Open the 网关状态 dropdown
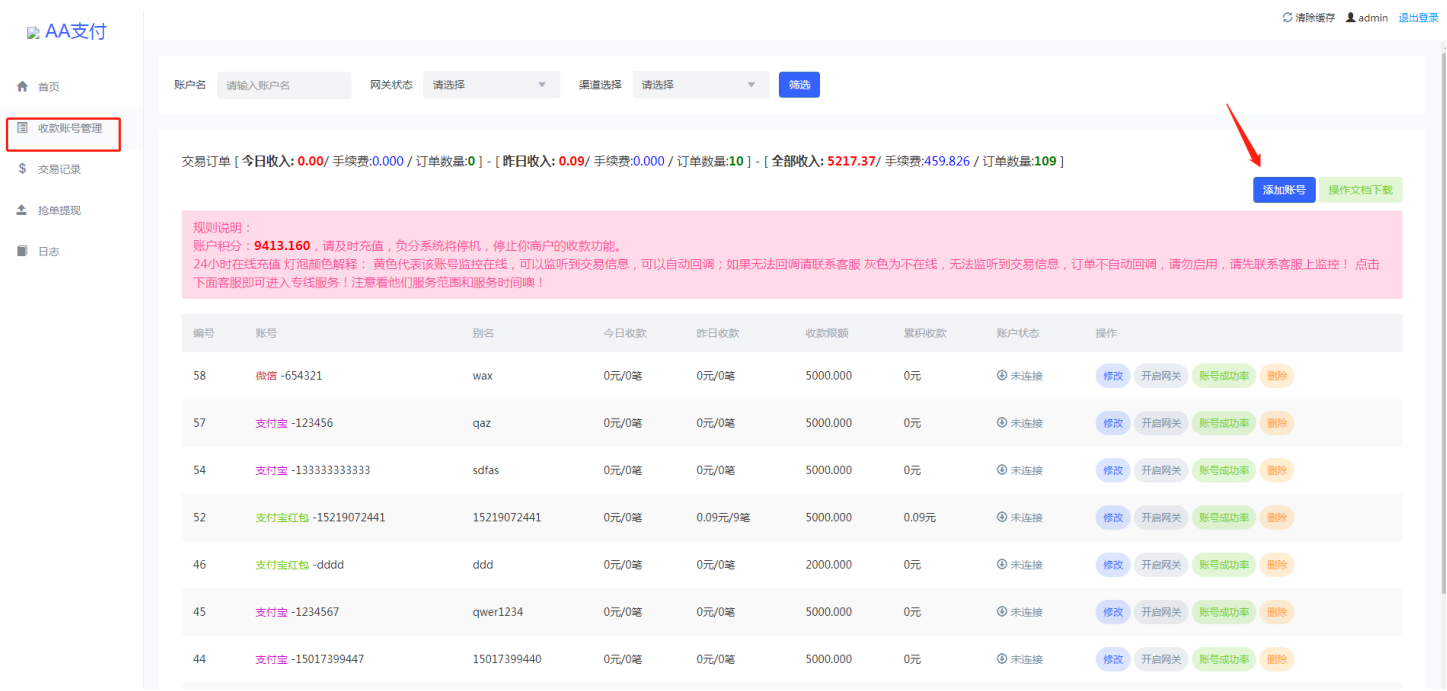Screen dimensions: 1447x691 coord(491,85)
